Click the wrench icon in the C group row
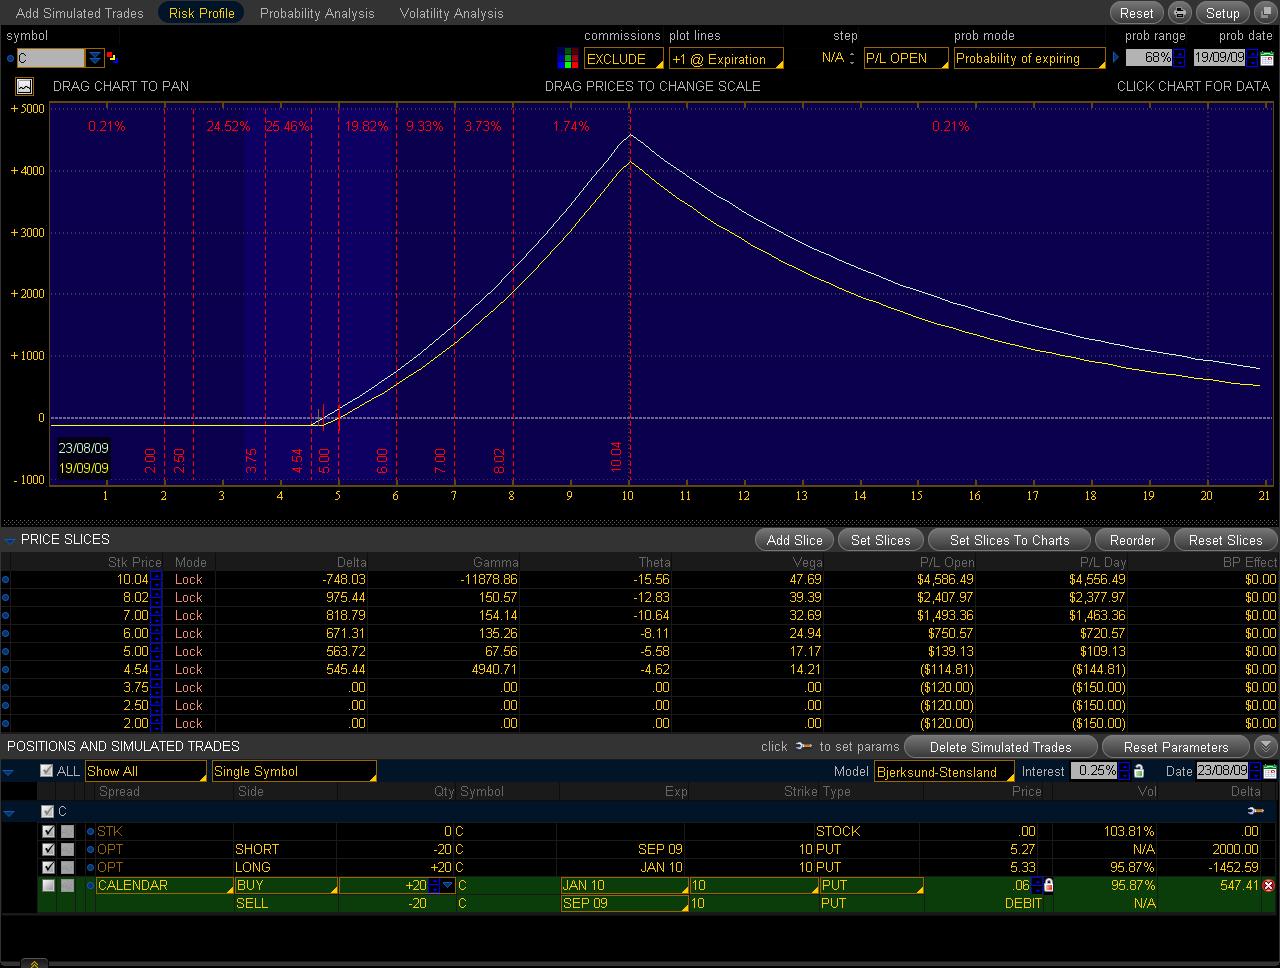Screen dimensions: 1280x968 coord(1255,811)
